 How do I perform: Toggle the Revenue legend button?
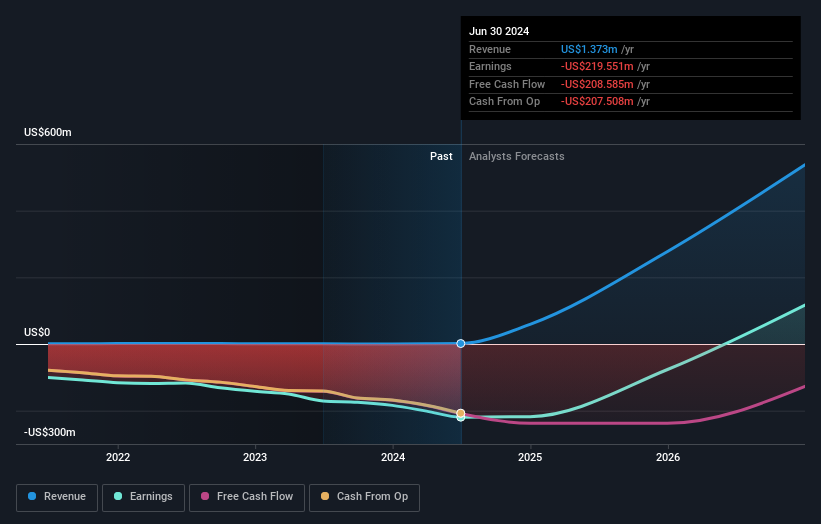[x=57, y=497]
